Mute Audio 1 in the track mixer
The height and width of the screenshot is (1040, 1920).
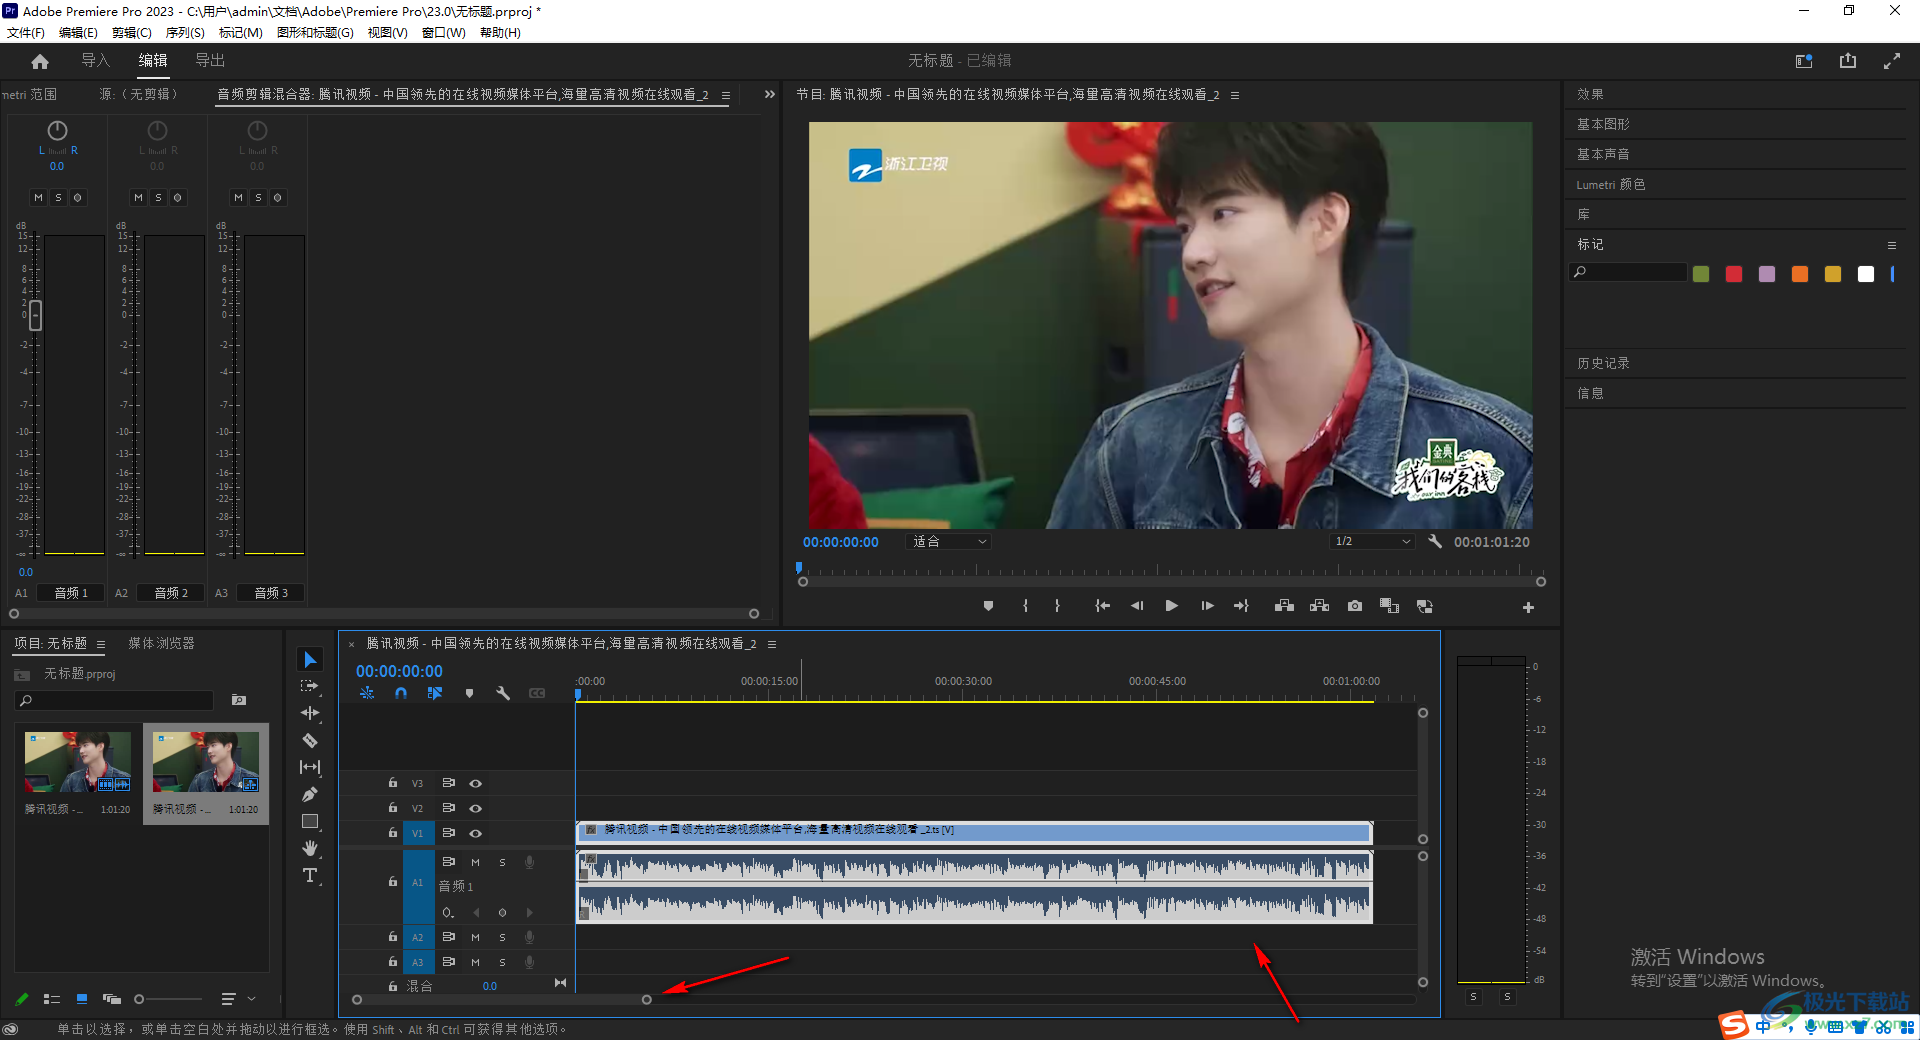pyautogui.click(x=38, y=197)
